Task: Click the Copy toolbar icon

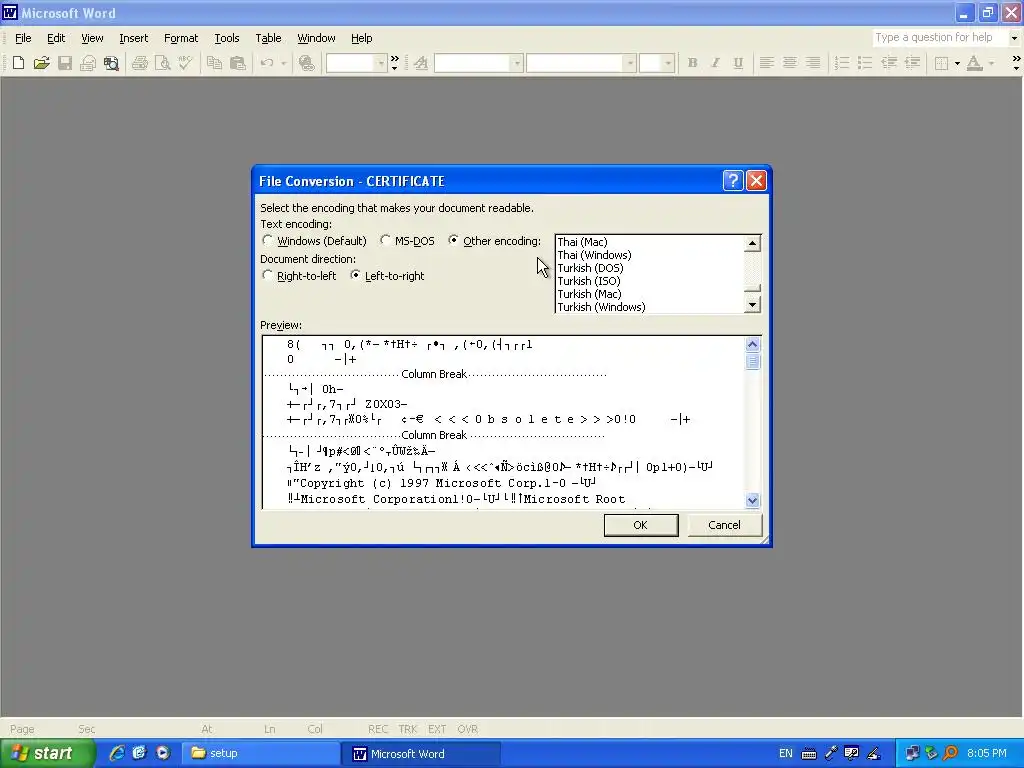Action: [x=214, y=63]
